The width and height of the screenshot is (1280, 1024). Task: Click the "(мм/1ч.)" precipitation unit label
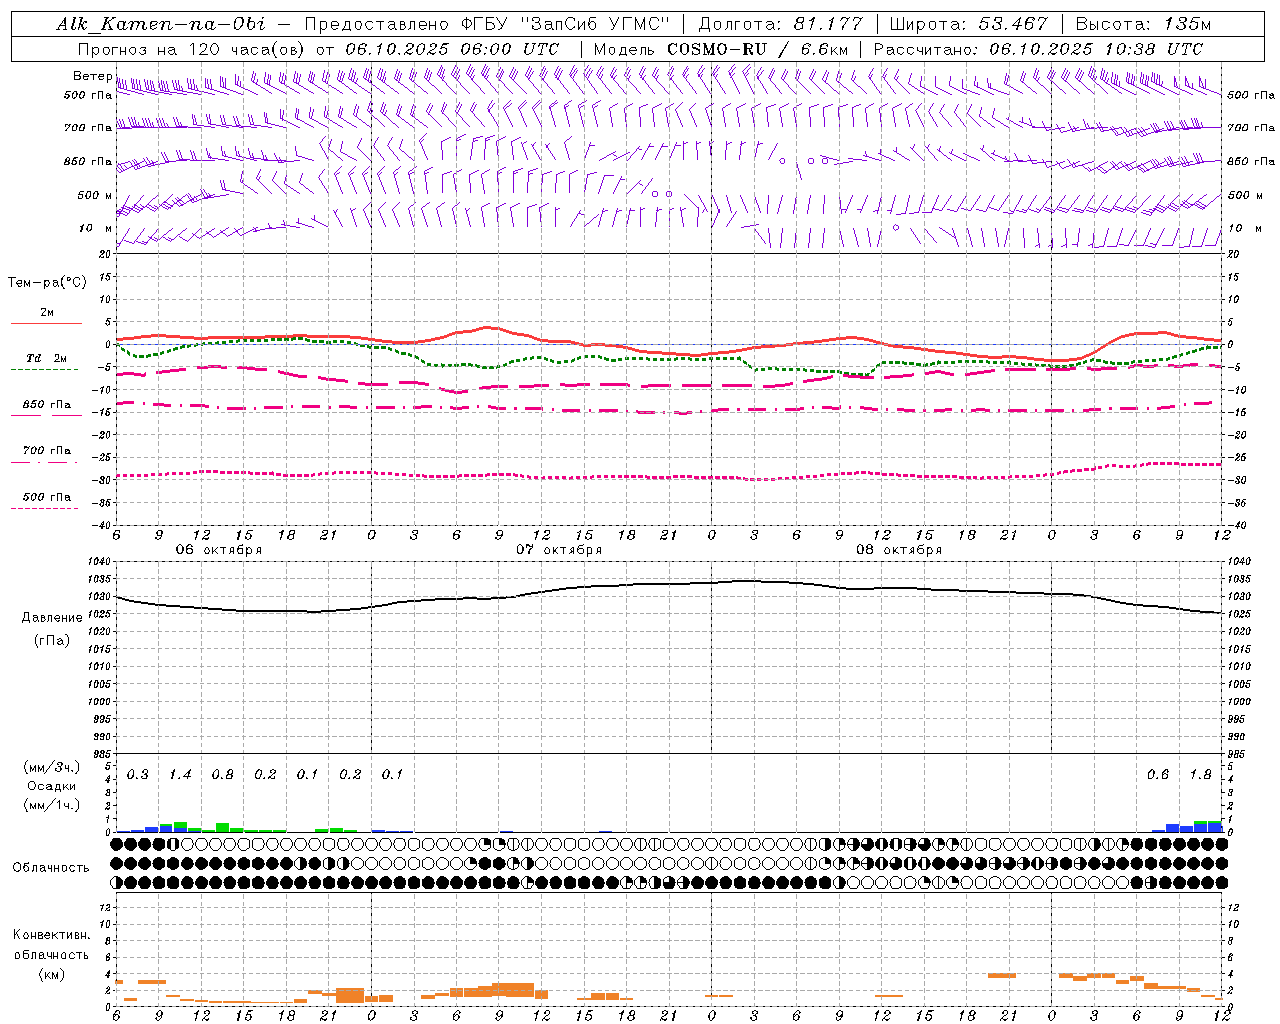(x=52, y=805)
